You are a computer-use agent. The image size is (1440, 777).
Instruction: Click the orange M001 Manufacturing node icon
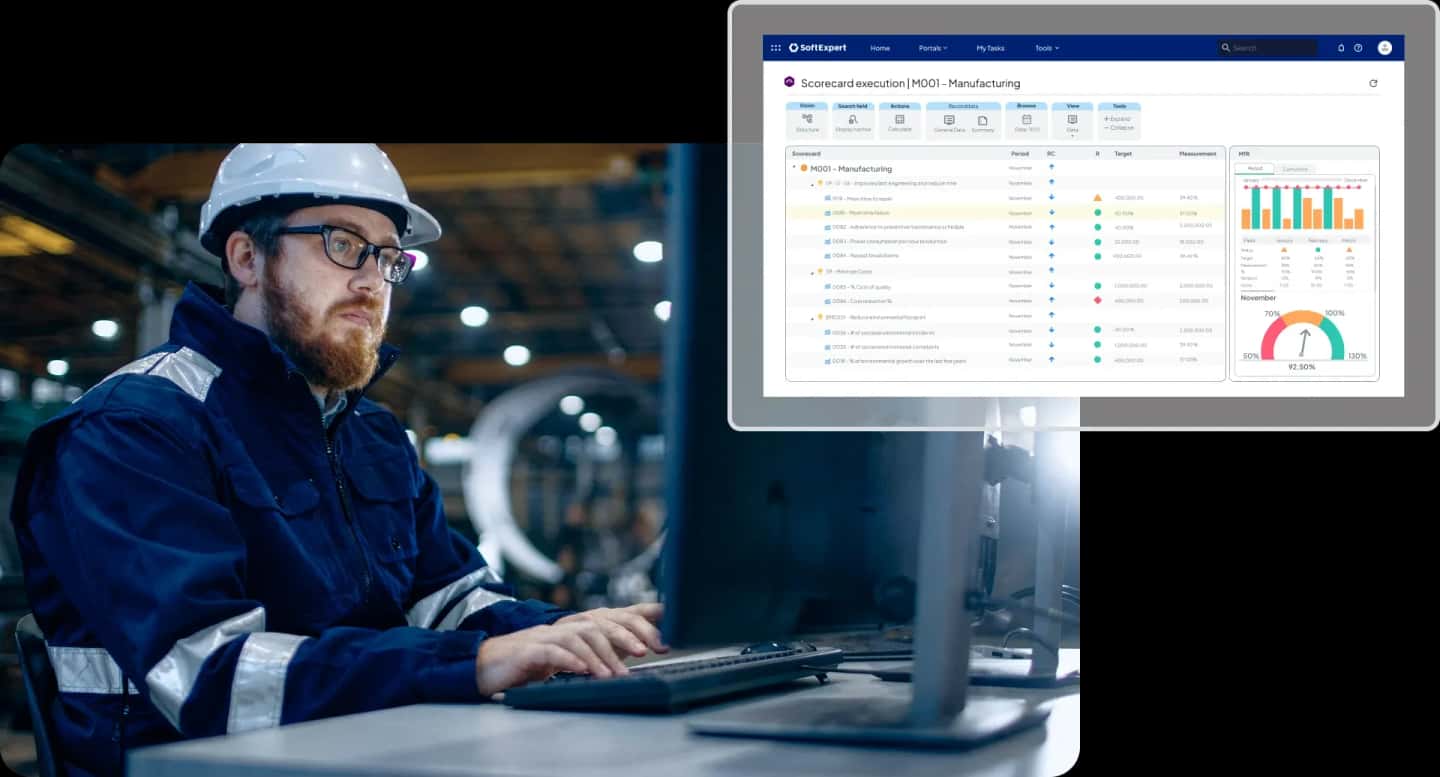coord(804,168)
